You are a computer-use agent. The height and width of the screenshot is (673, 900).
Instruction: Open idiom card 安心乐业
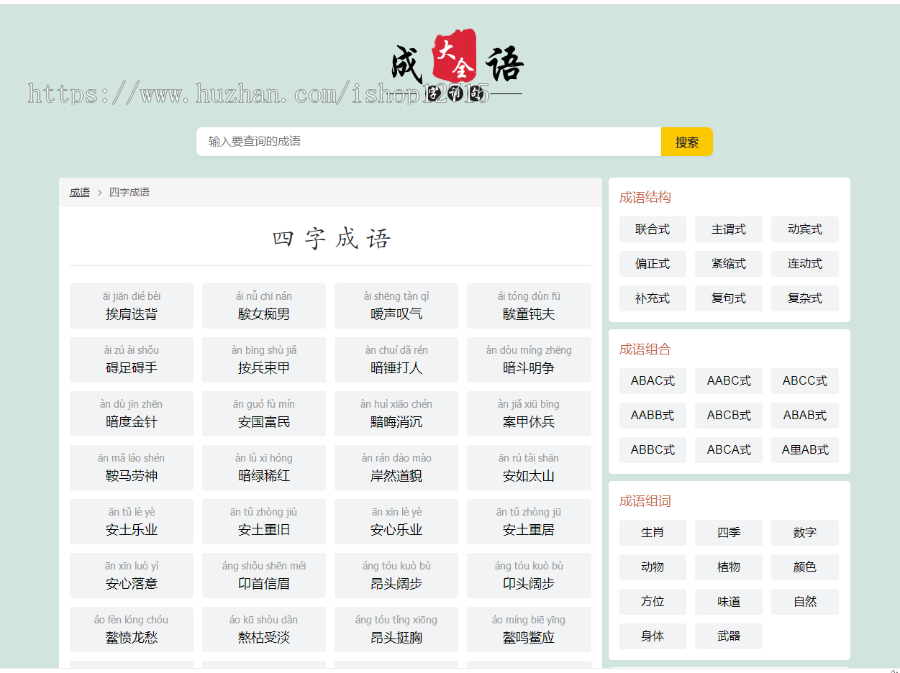click(396, 522)
